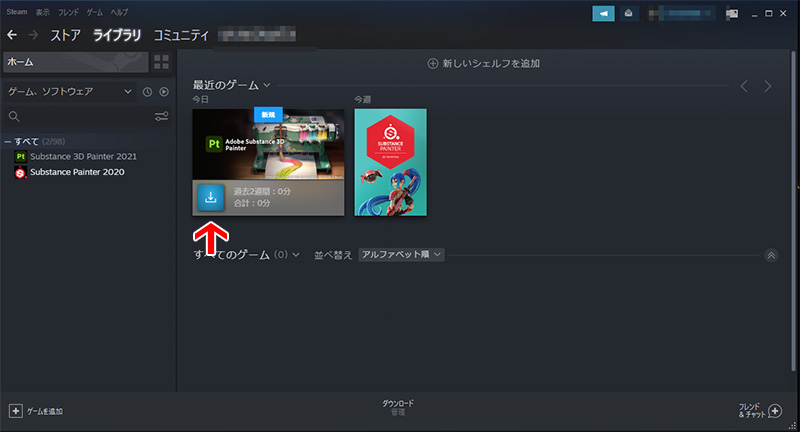Open advanced filter sliders icon
This screenshot has height=432, width=800.
[161, 117]
